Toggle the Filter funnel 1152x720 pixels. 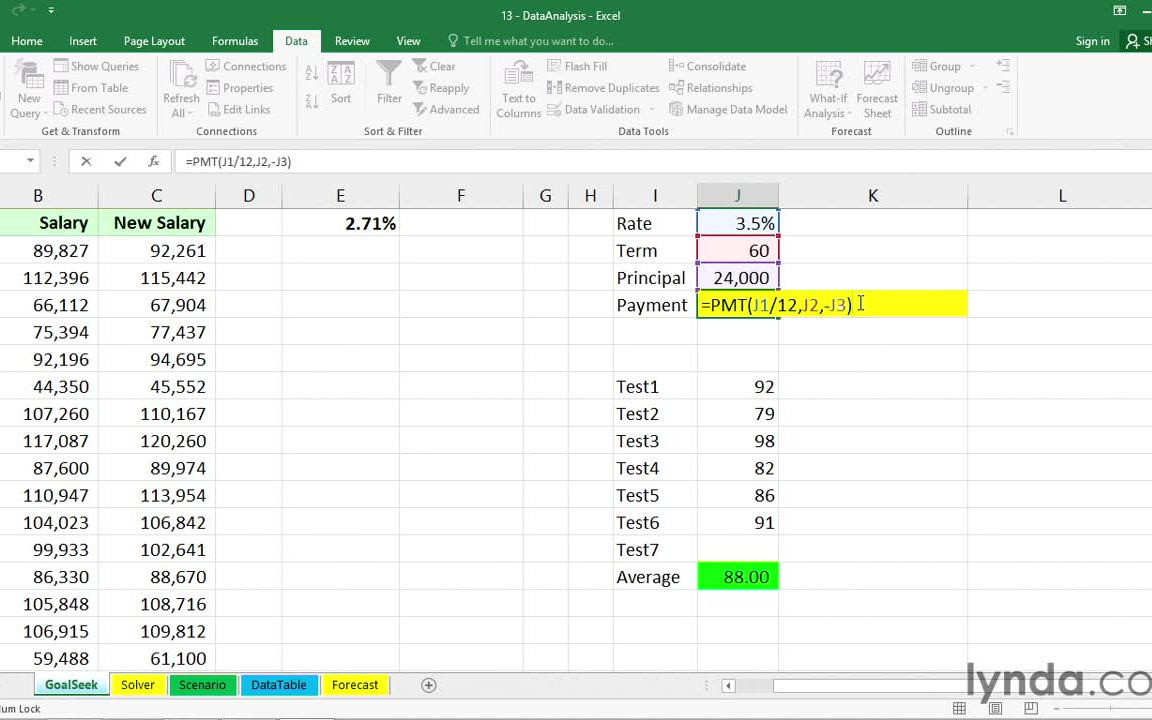(389, 82)
